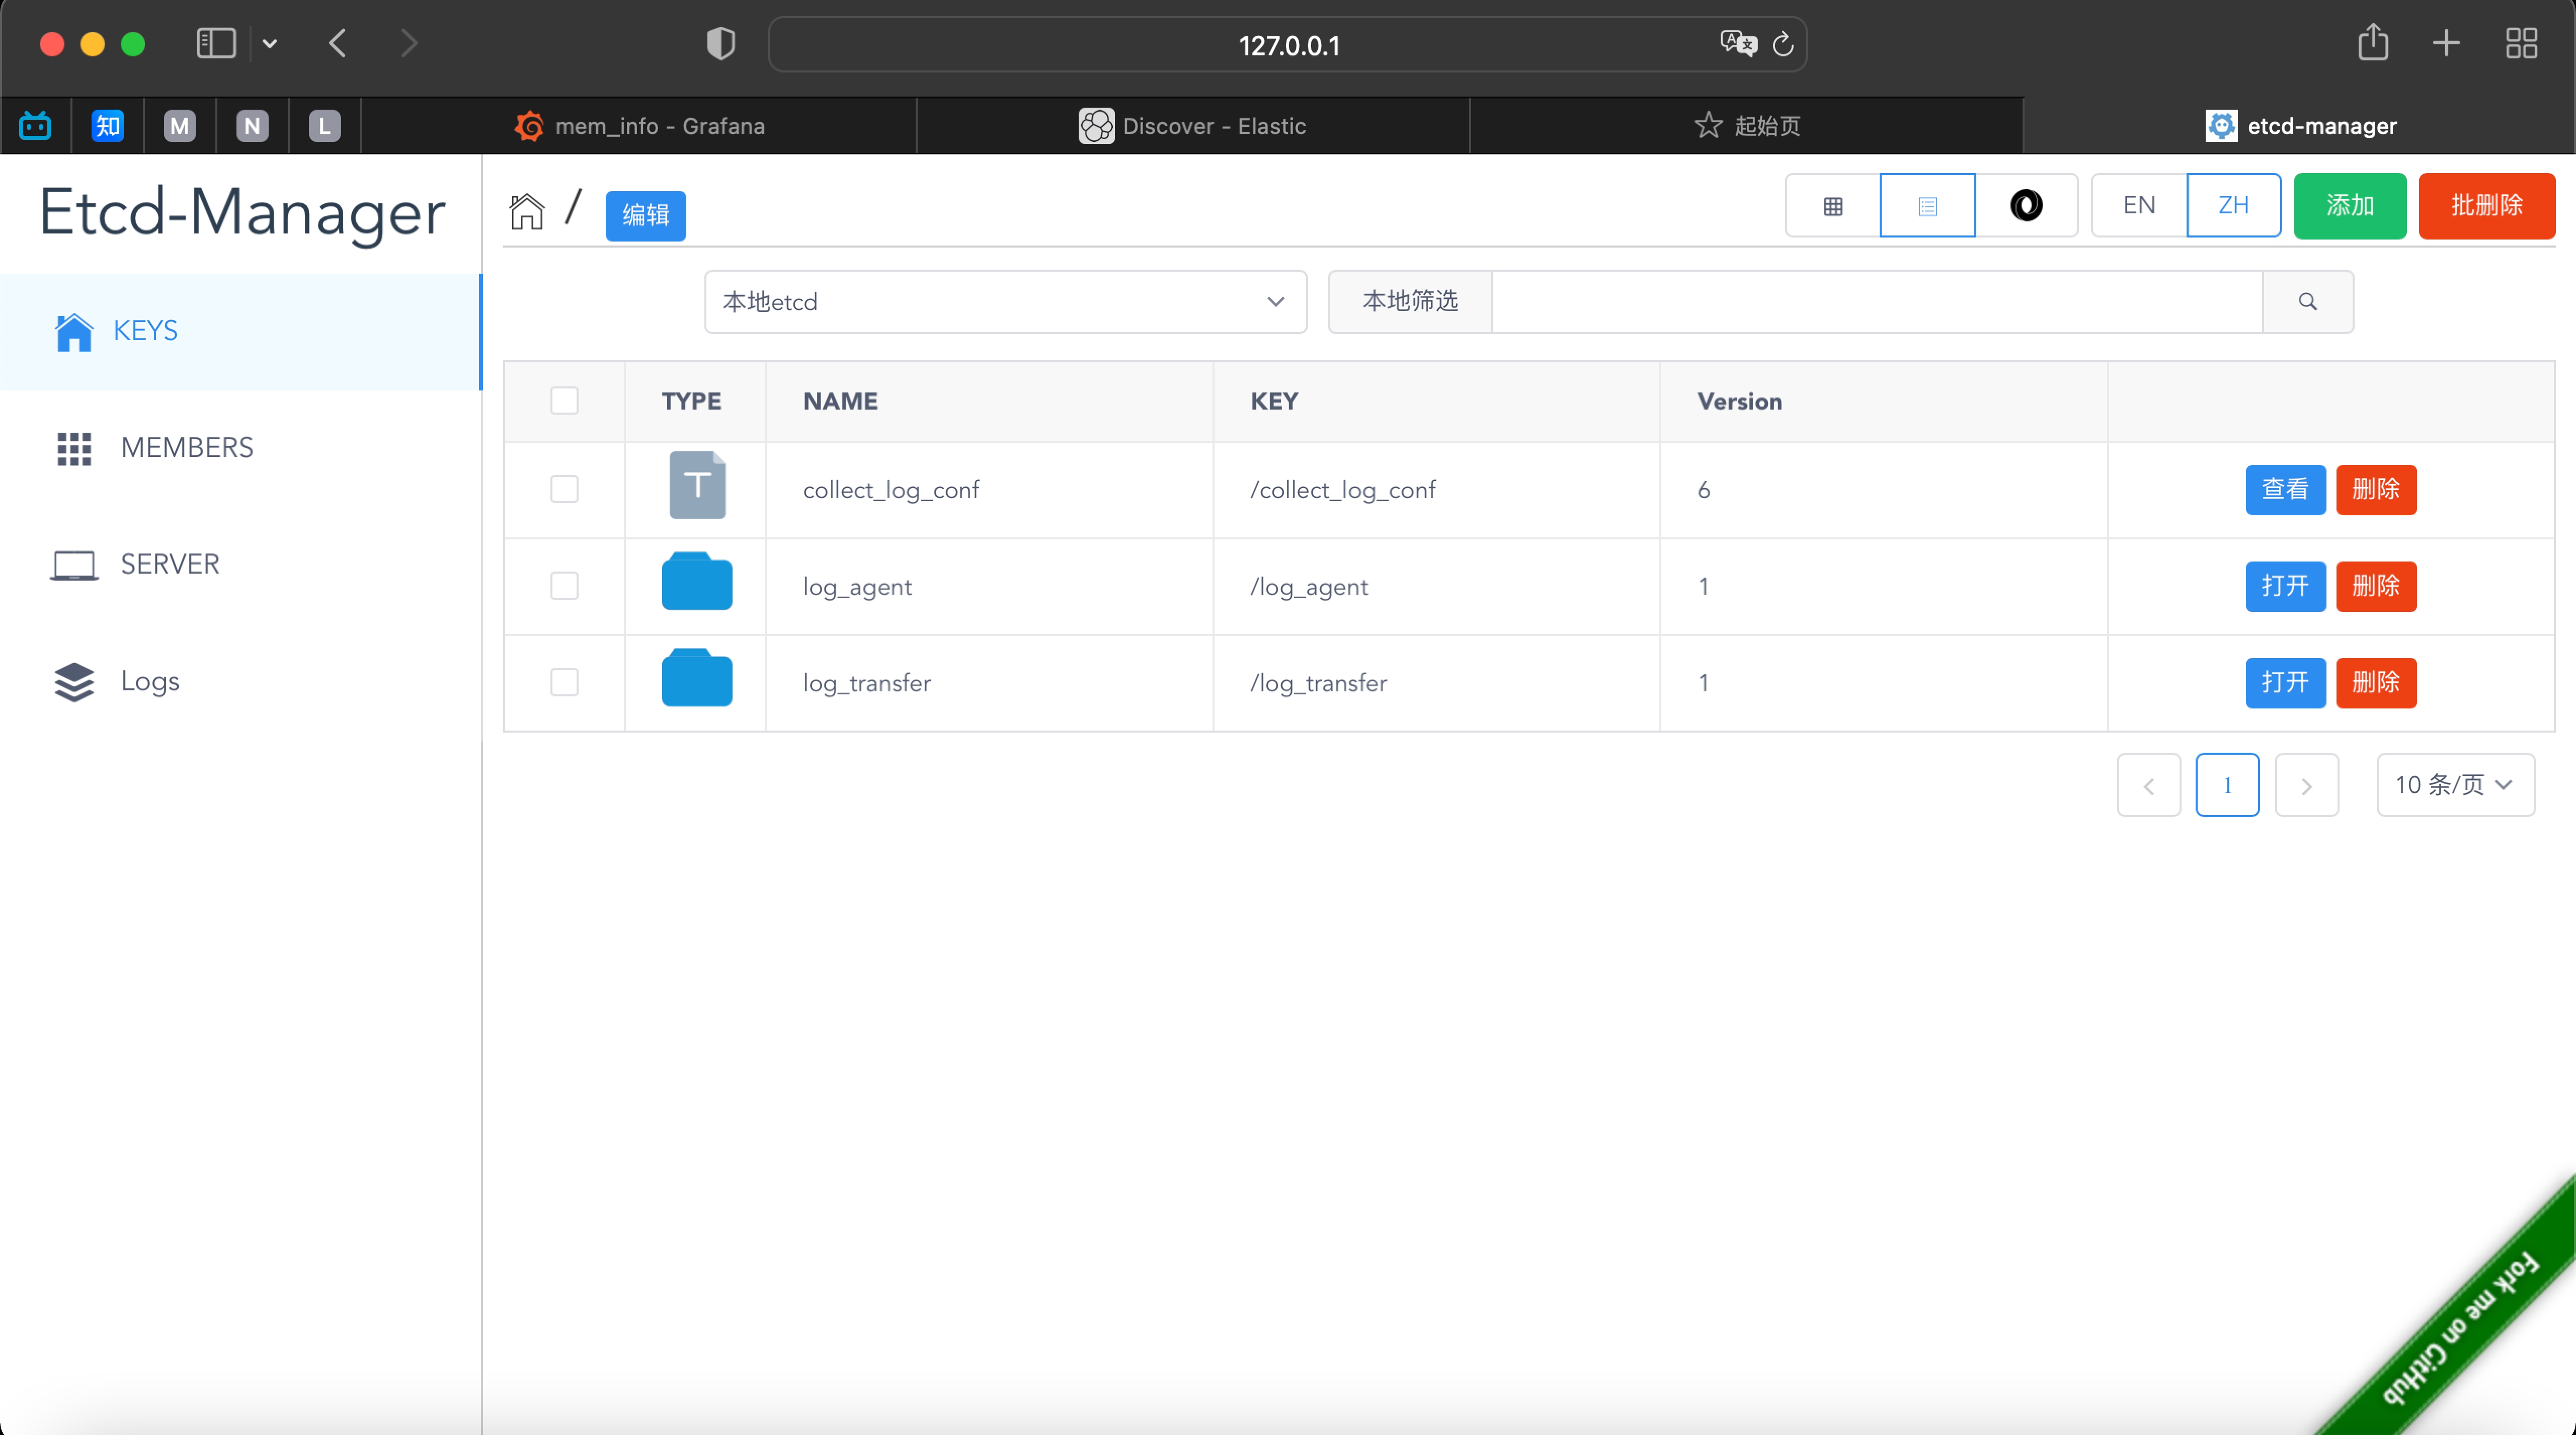The image size is (2576, 1435).
Task: Reload the page with the refresh icon
Action: [x=1783, y=44]
